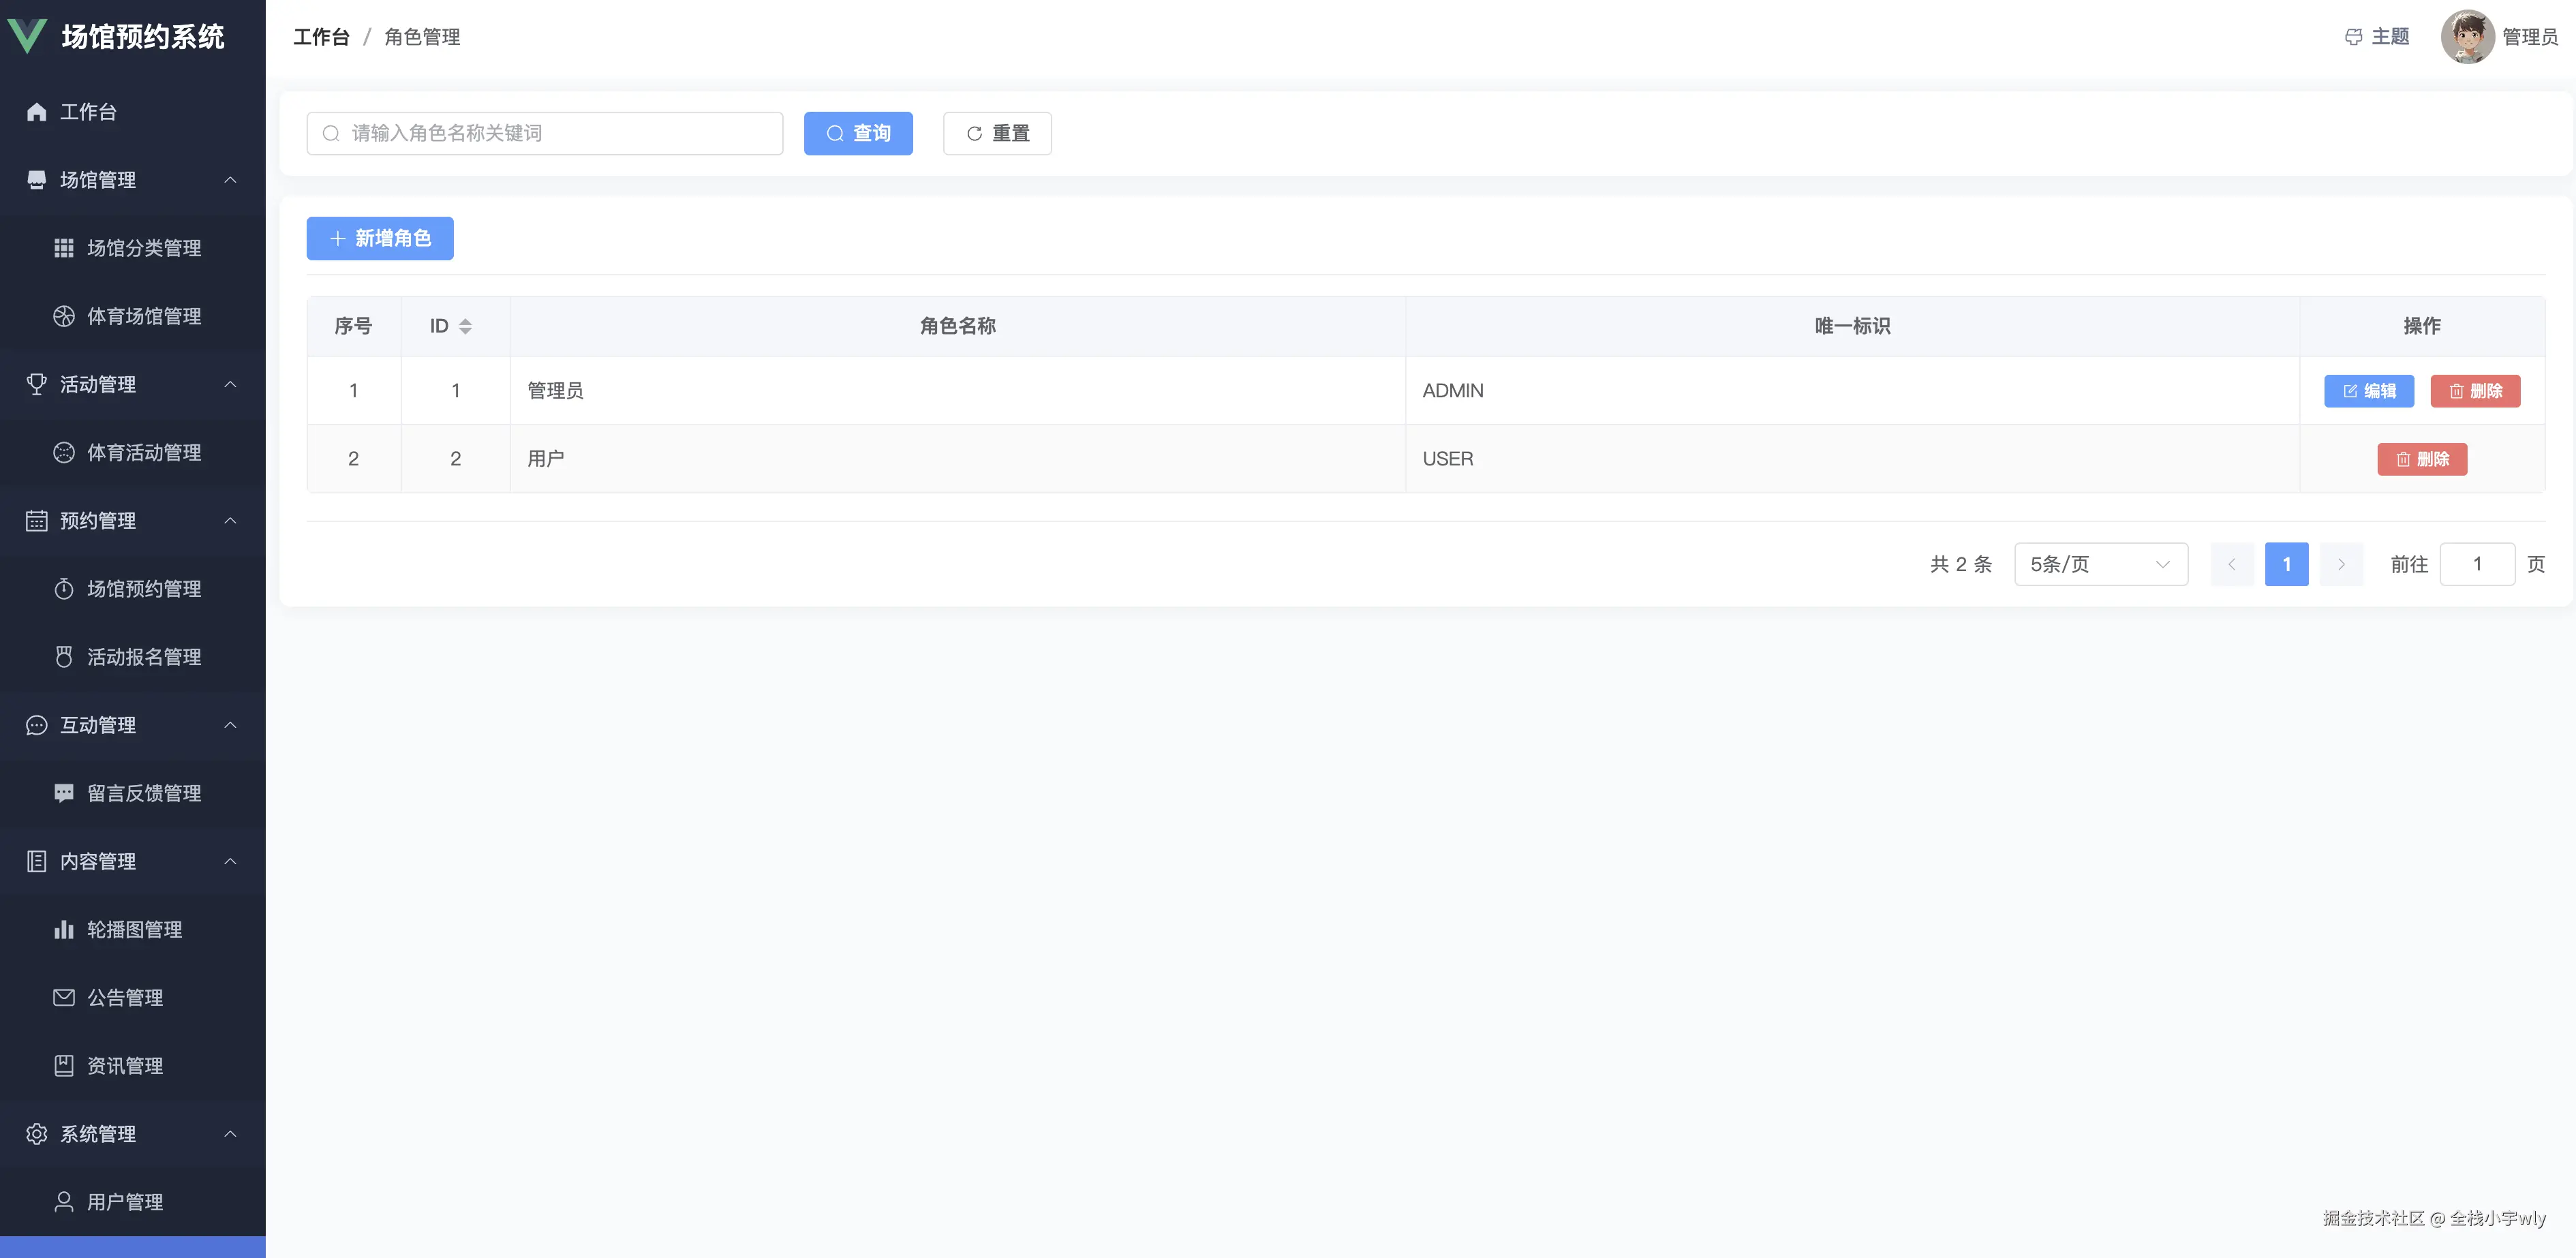Click the home workbench icon in sidebar
The height and width of the screenshot is (1258, 2576).
click(37, 112)
